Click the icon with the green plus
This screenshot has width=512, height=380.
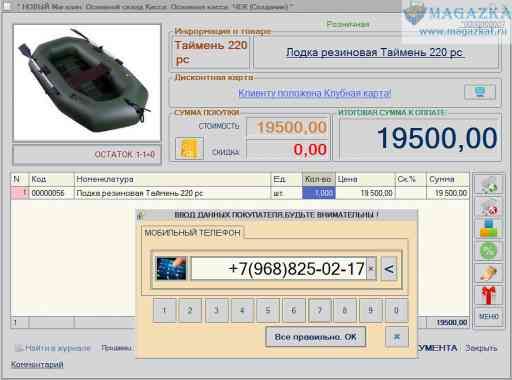click(x=489, y=185)
